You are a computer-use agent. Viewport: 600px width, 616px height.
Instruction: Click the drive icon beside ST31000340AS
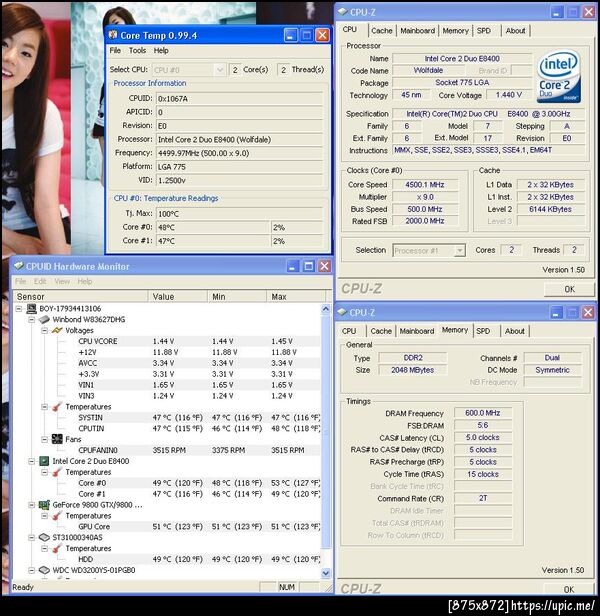[44, 537]
